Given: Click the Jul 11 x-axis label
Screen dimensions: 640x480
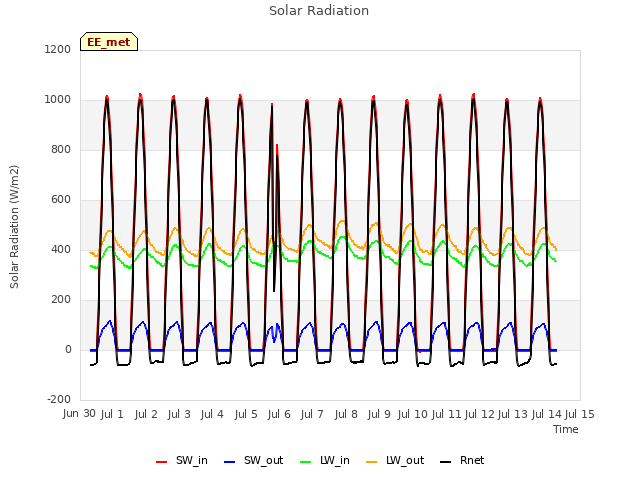Looking at the screenshot, I should click(446, 414).
